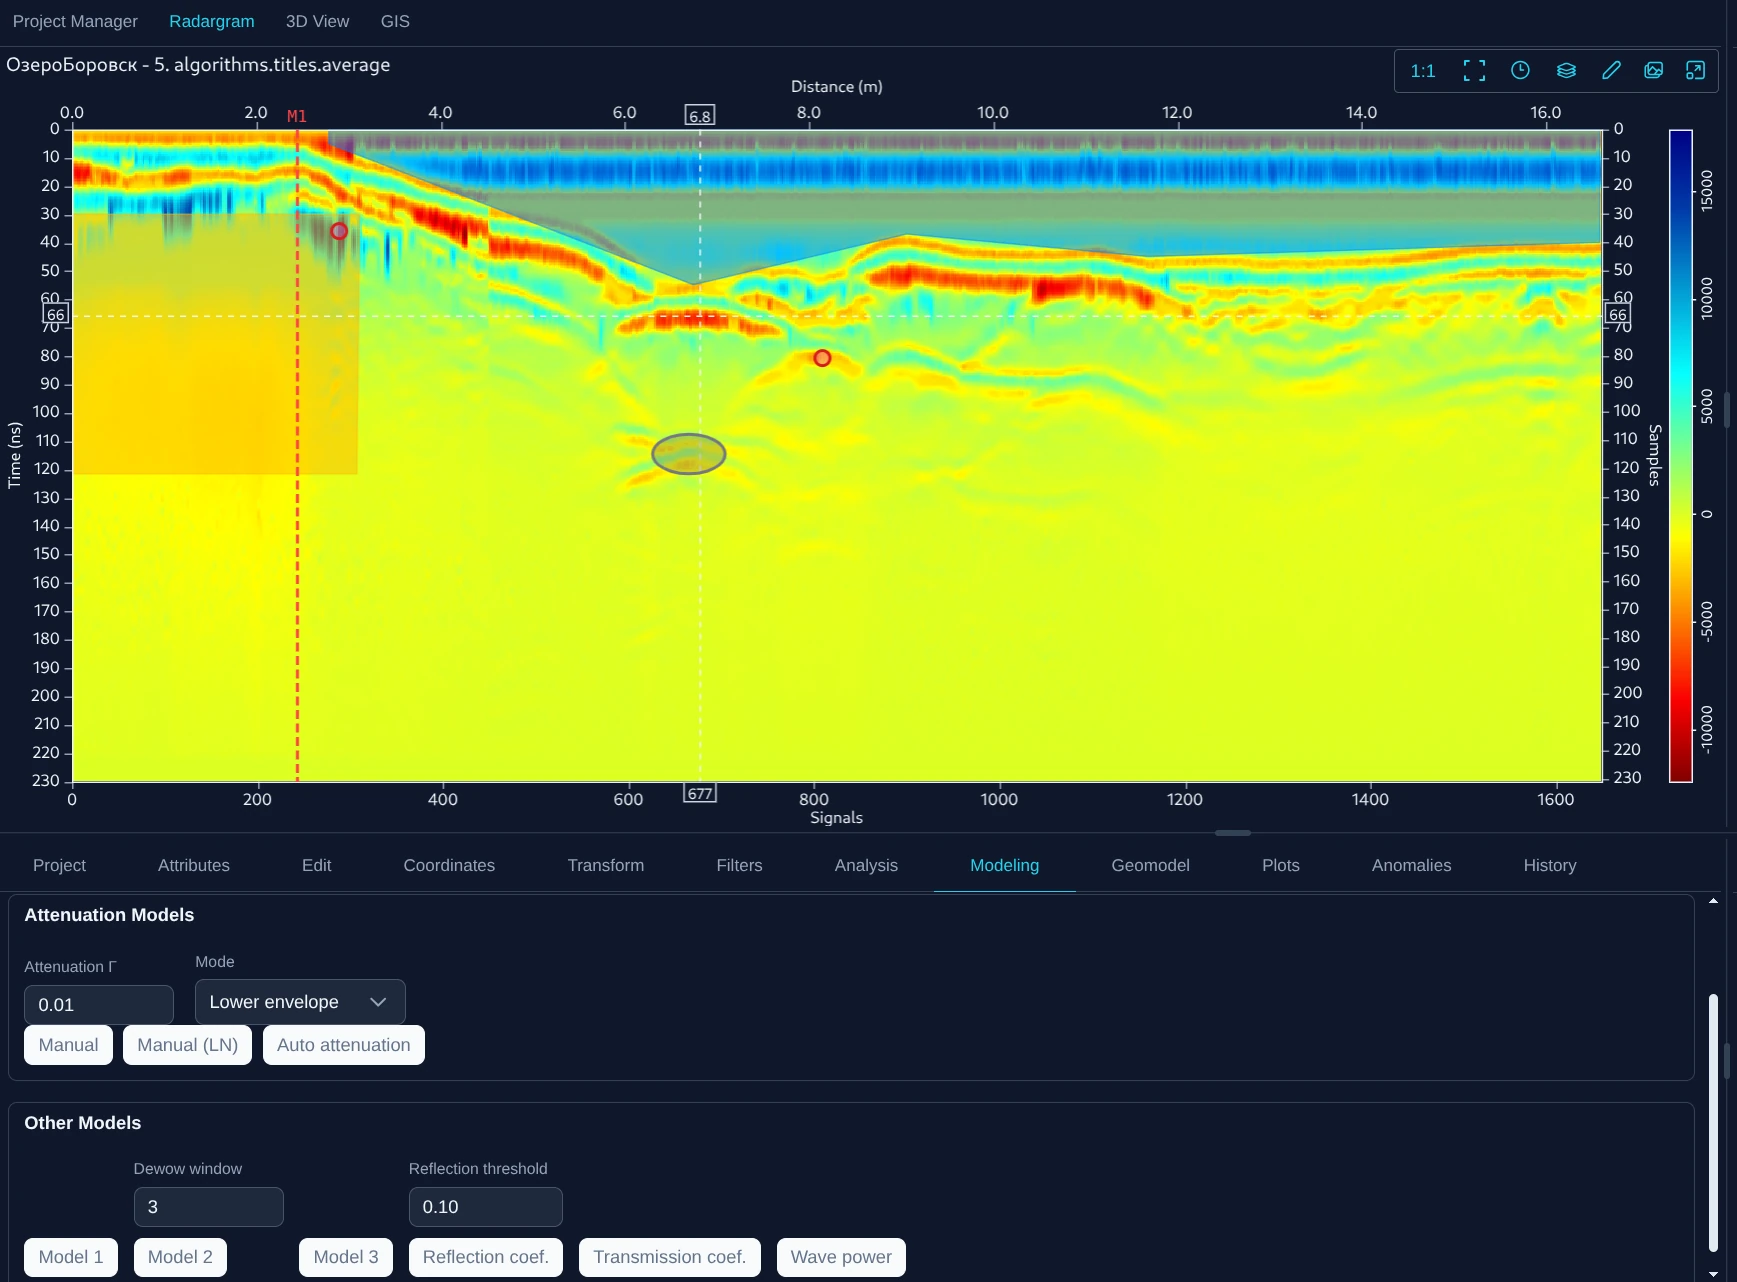Screen dimensions: 1737x1282
Task: Enable Manual attenuation mode
Action: [x=67, y=1044]
